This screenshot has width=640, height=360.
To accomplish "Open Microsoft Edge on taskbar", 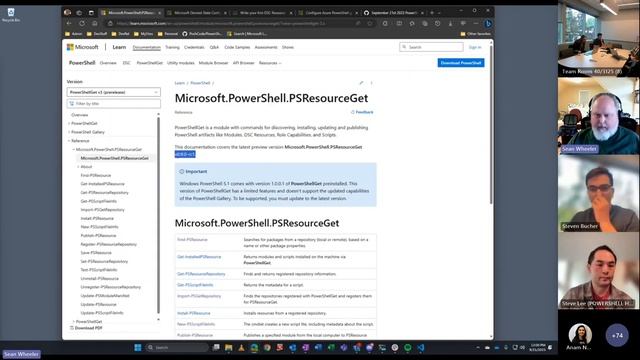I will coord(254,348).
